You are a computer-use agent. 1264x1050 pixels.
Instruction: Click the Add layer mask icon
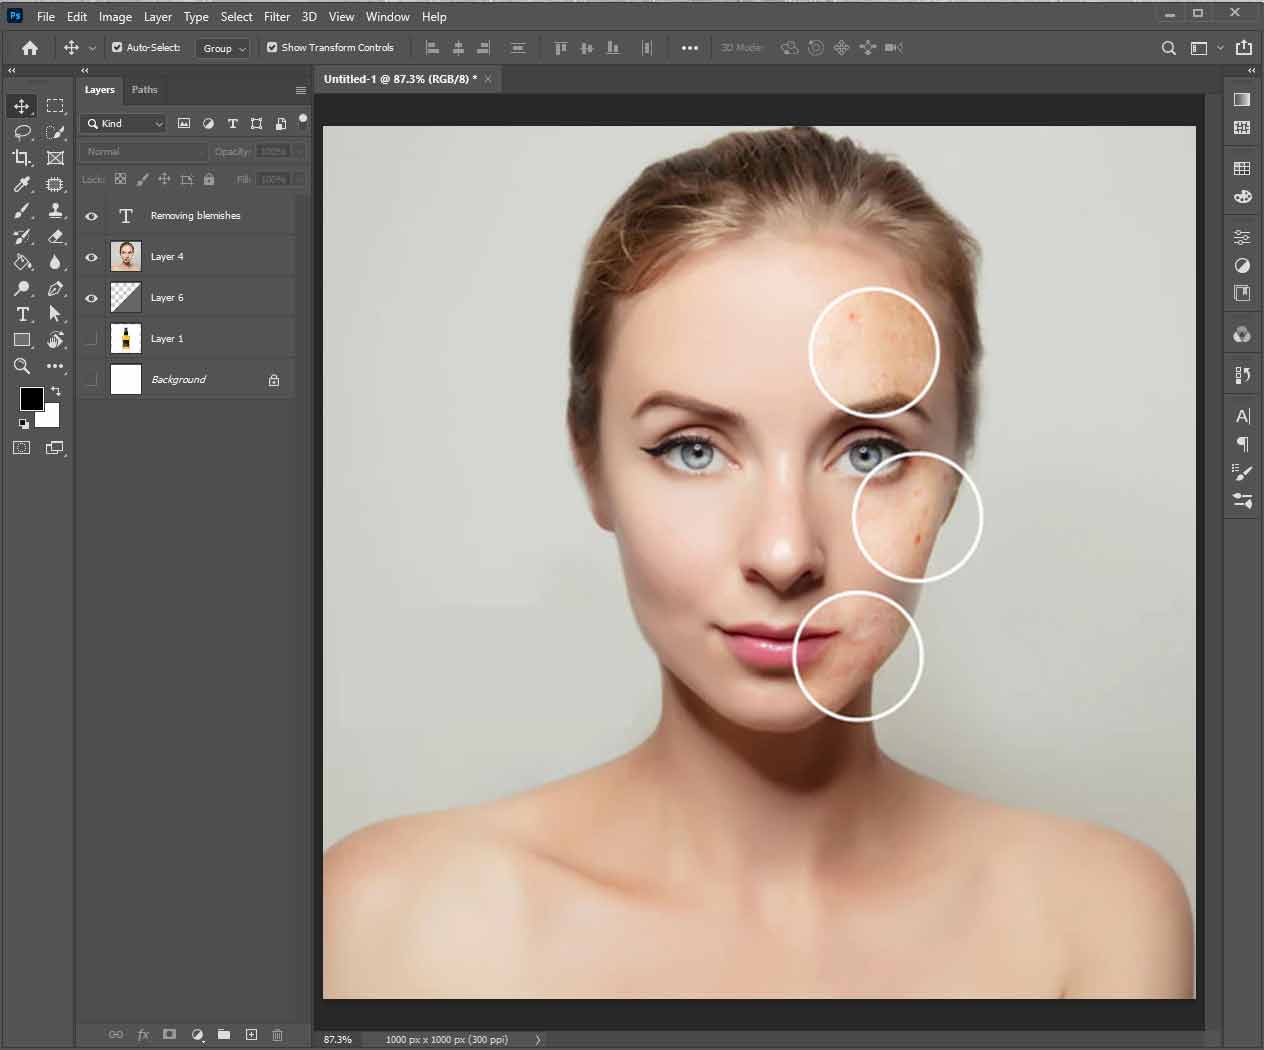(x=170, y=1035)
